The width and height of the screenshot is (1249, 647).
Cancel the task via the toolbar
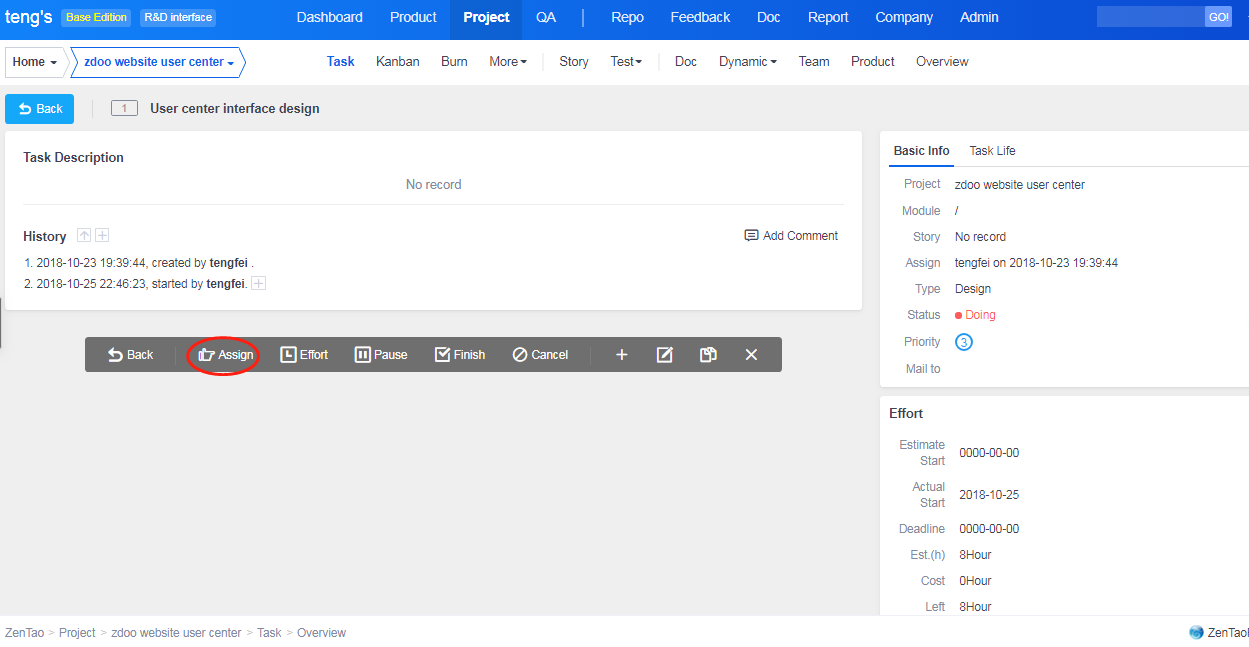[x=540, y=355]
